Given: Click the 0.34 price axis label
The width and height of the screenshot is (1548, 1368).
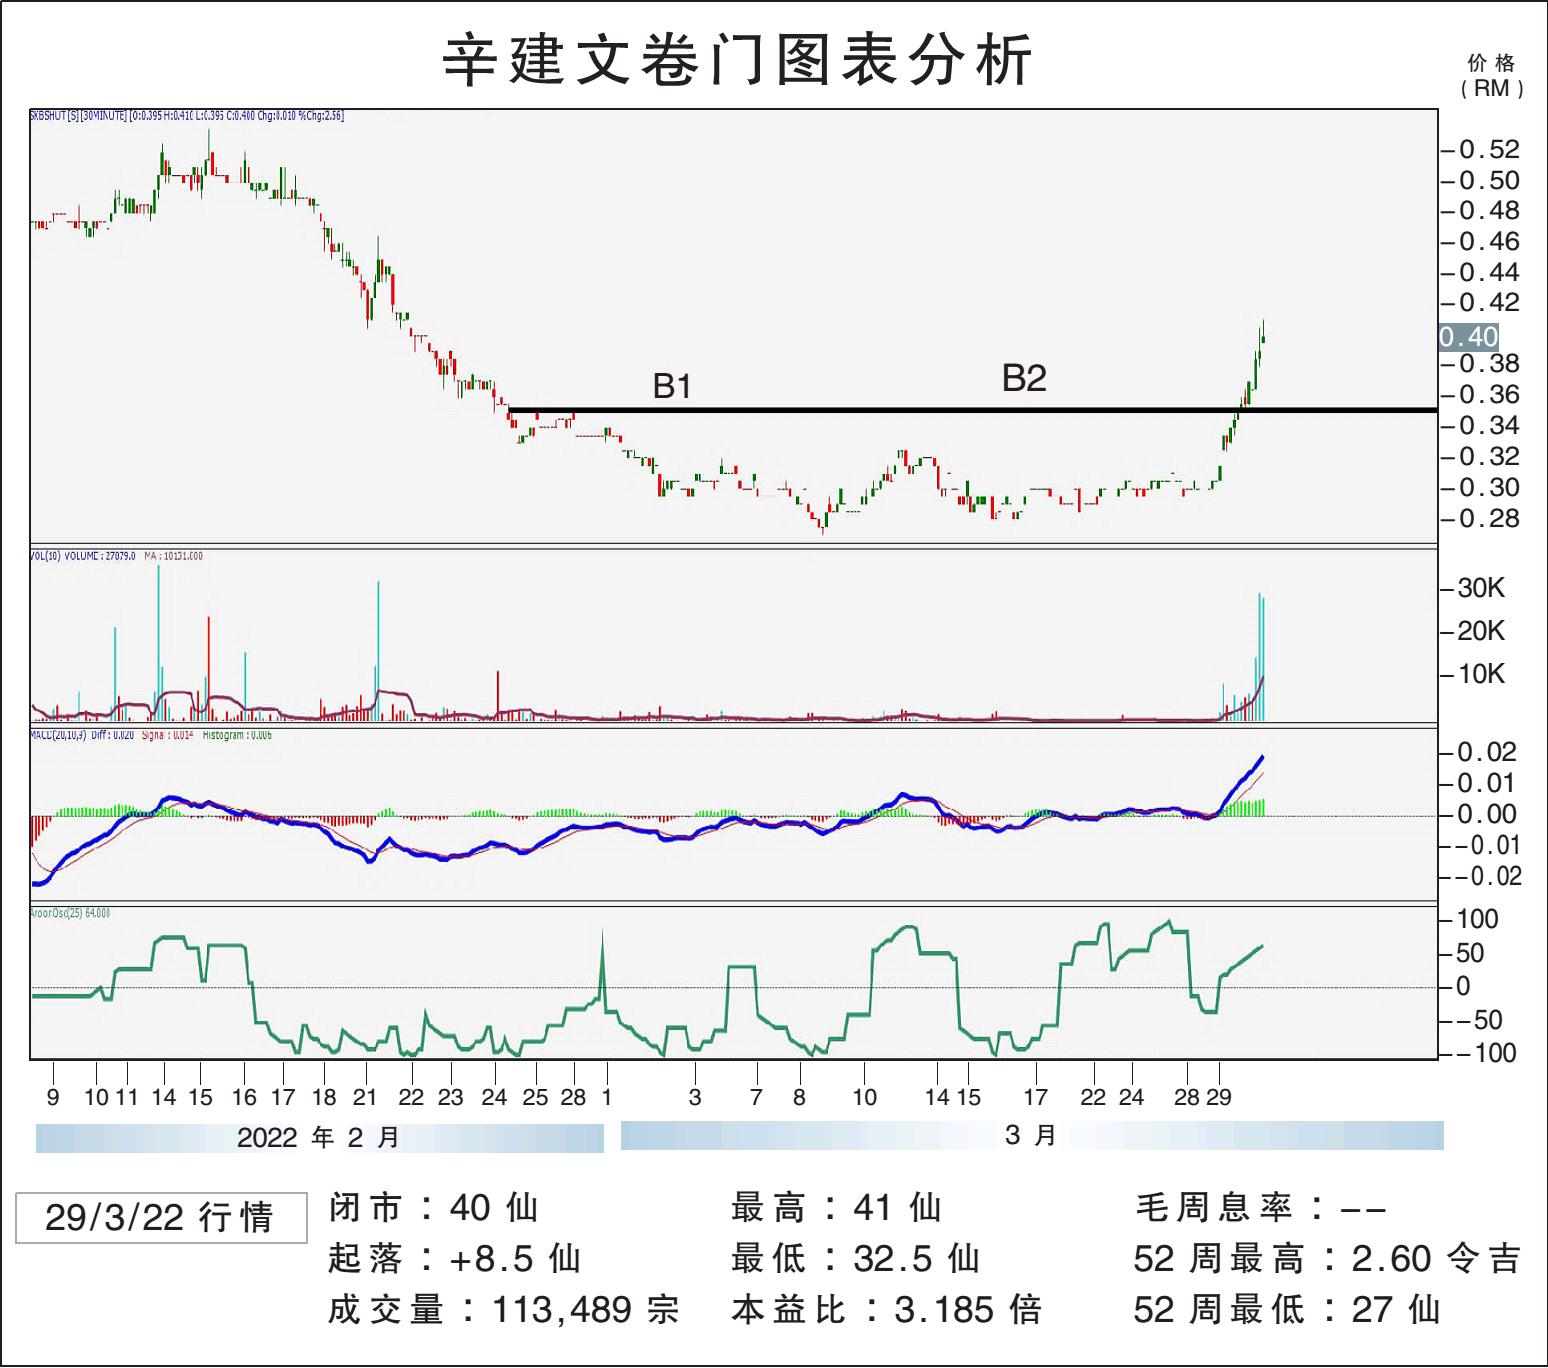Looking at the screenshot, I should pyautogui.click(x=1489, y=426).
